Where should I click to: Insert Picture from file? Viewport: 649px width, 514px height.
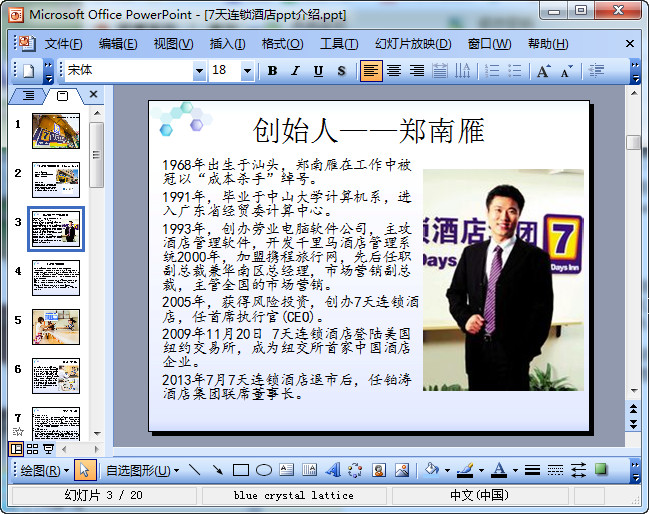[x=402, y=470]
